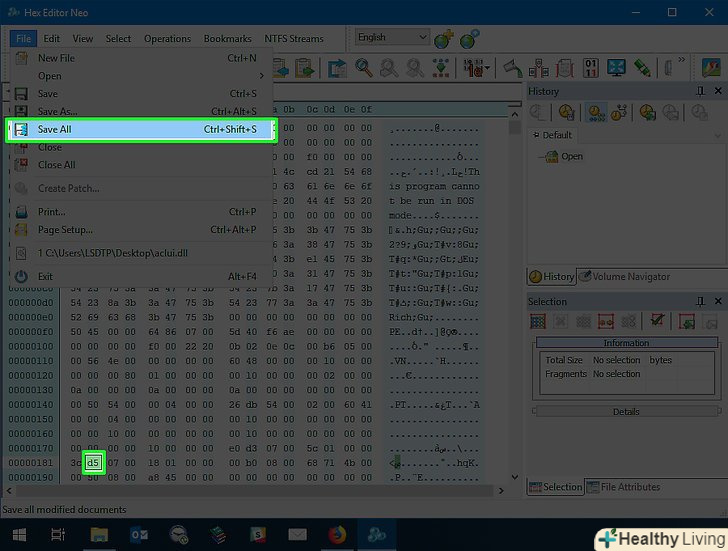
Task: Open the English language dropdown
Action: pos(392,37)
